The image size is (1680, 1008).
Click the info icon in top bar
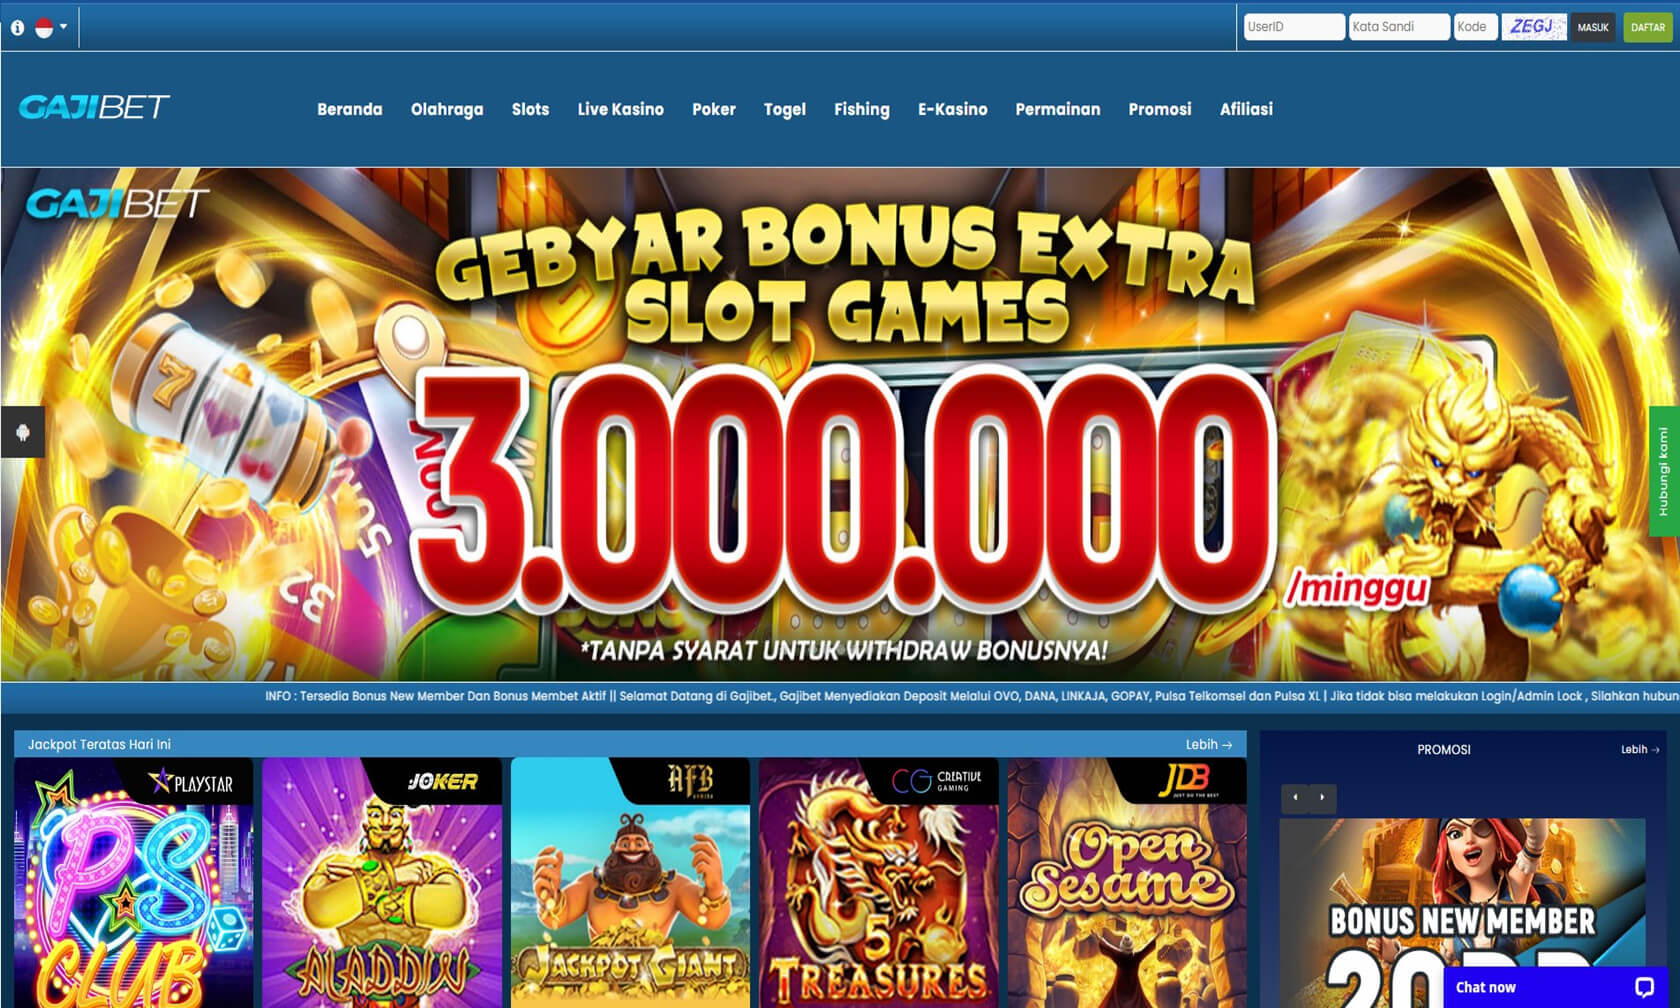17,28
